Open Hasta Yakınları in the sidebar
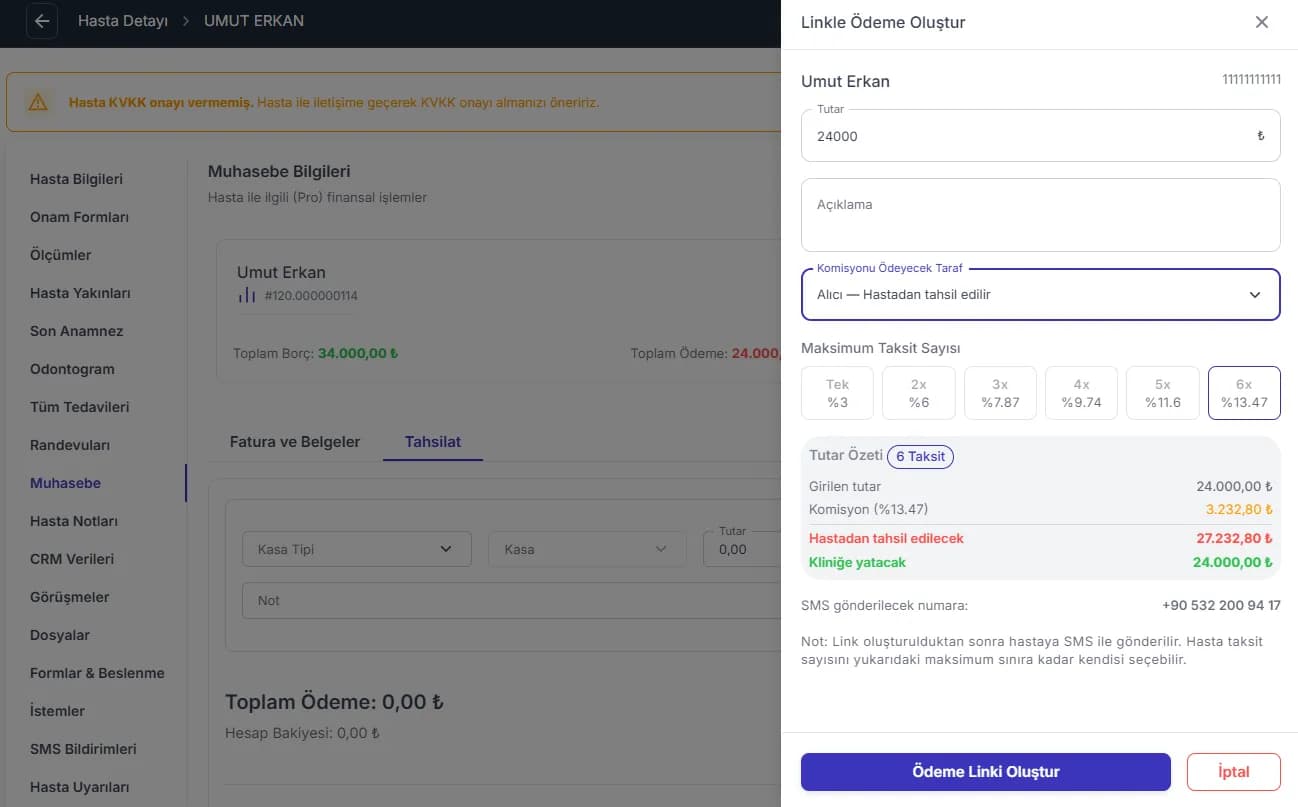The height and width of the screenshot is (807, 1298). point(80,293)
